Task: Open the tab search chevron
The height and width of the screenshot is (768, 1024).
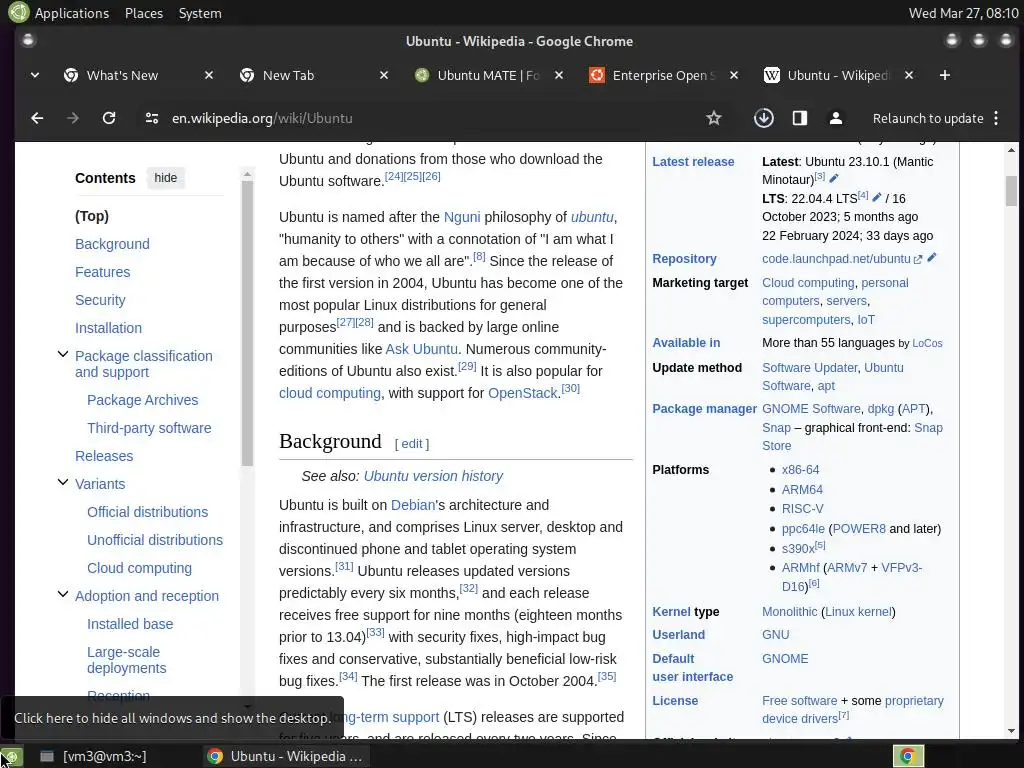Action: tap(35, 75)
